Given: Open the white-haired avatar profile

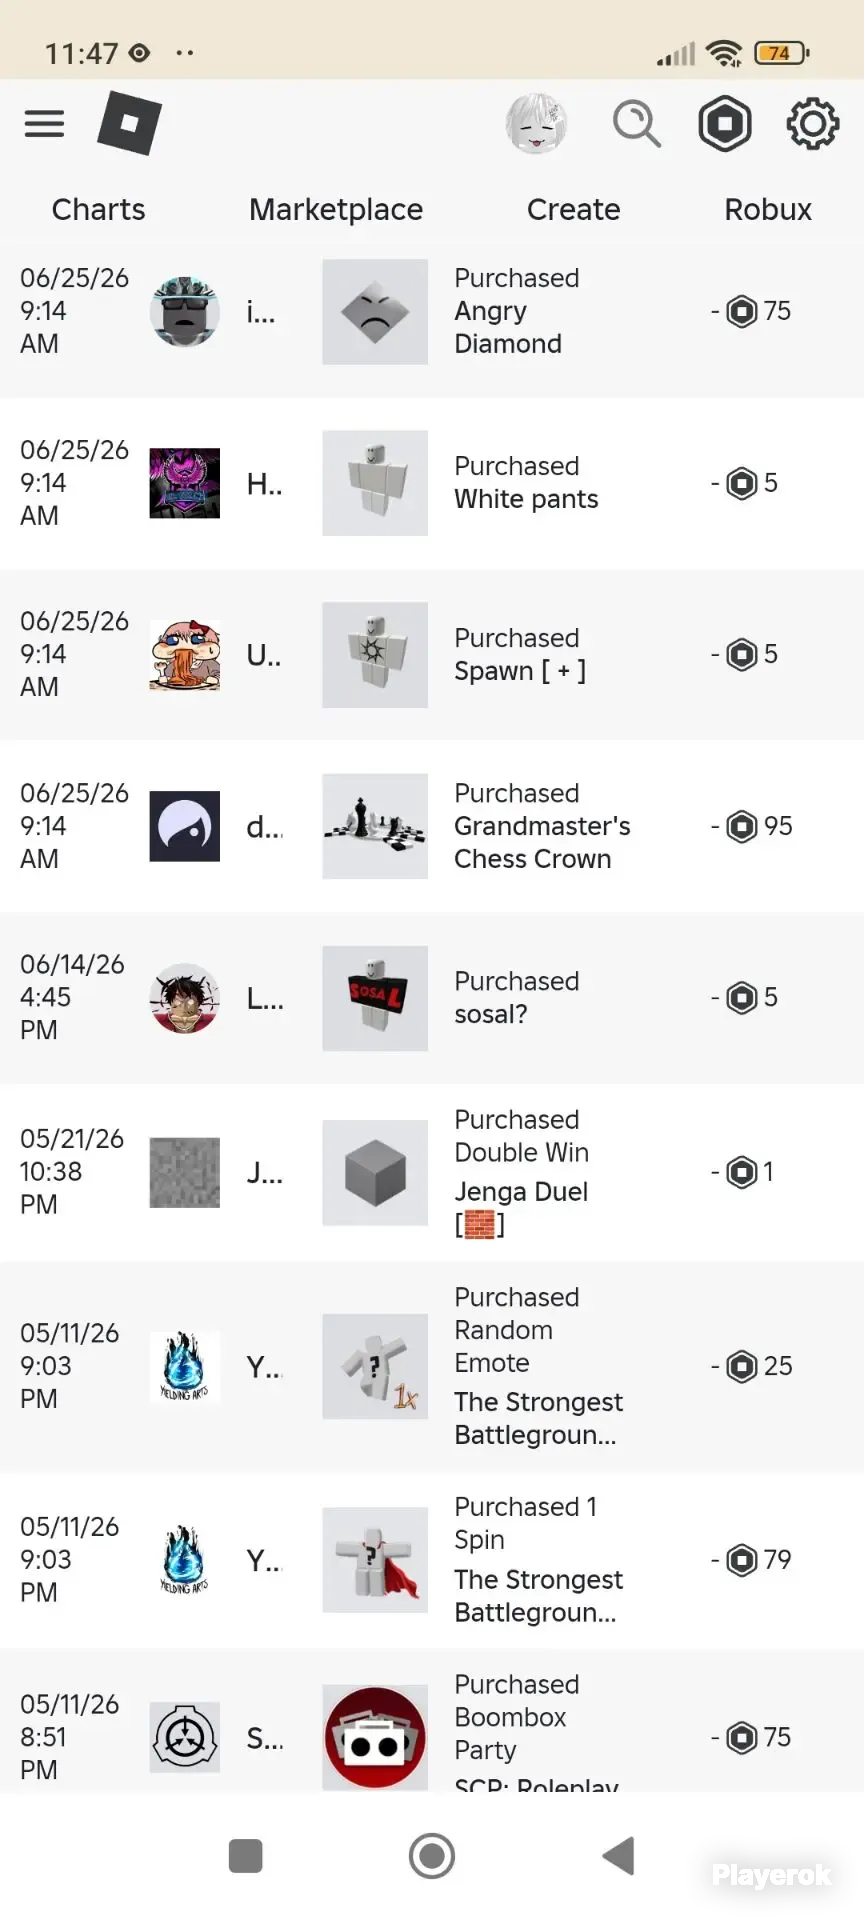Looking at the screenshot, I should coord(537,124).
